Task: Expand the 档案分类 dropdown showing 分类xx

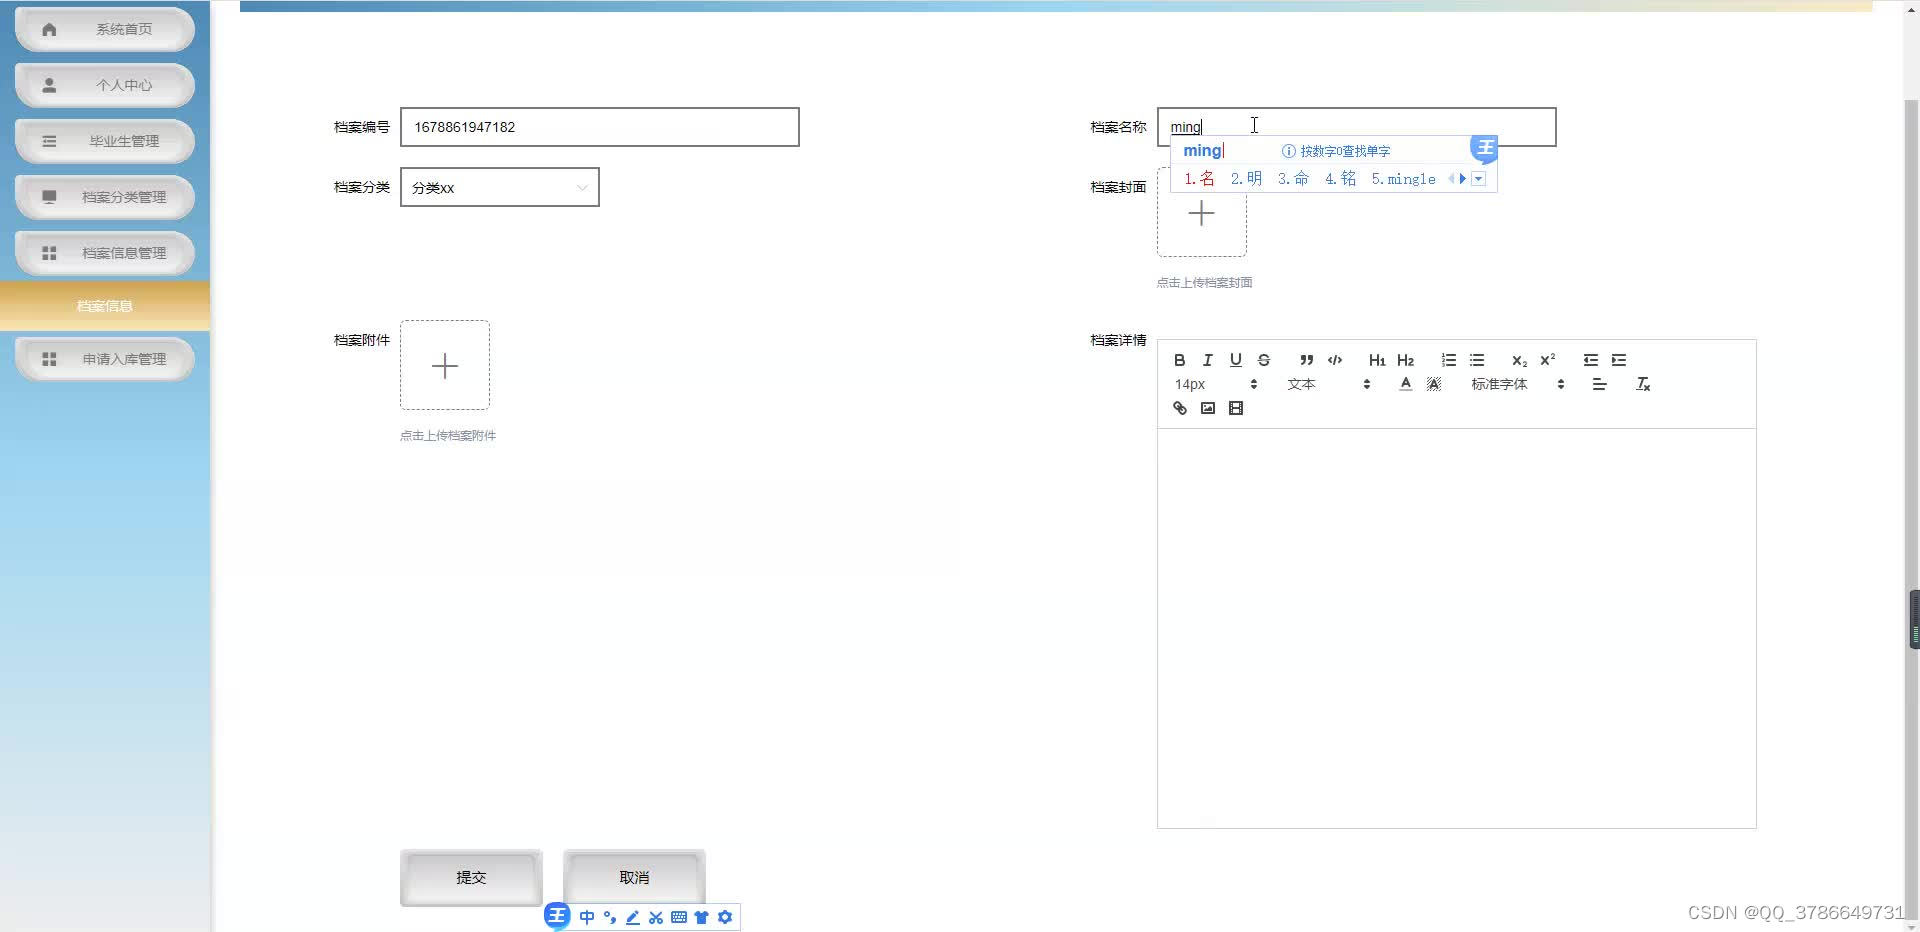Action: [x=500, y=187]
